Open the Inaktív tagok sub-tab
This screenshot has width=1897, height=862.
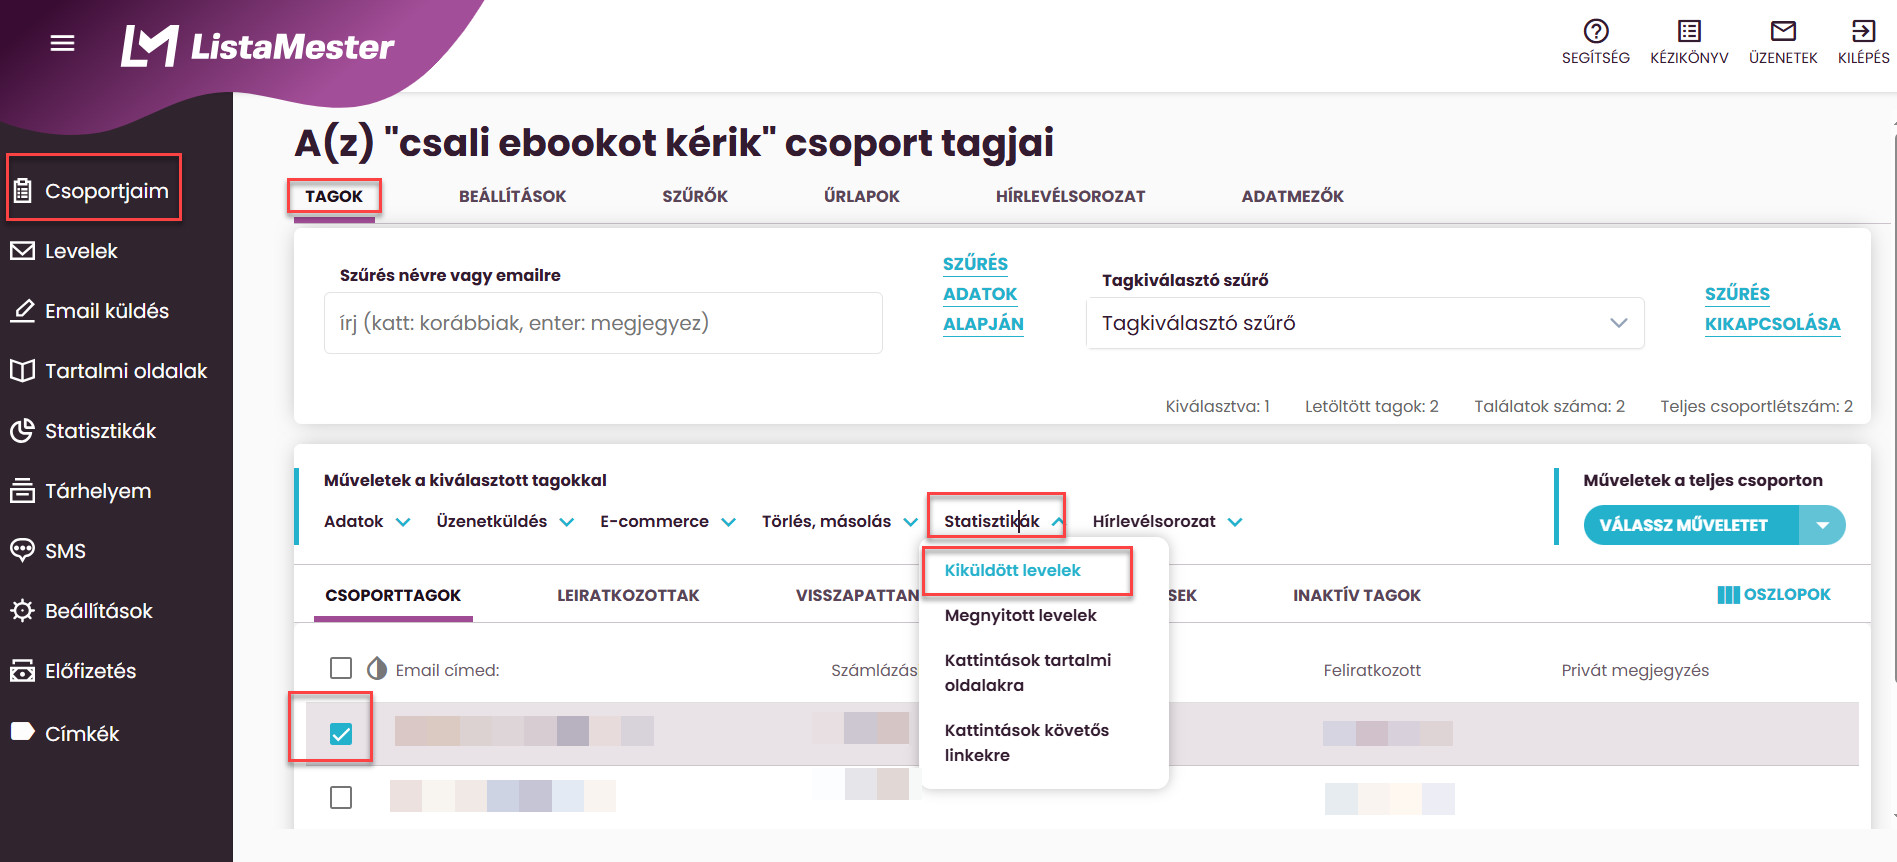point(1357,595)
